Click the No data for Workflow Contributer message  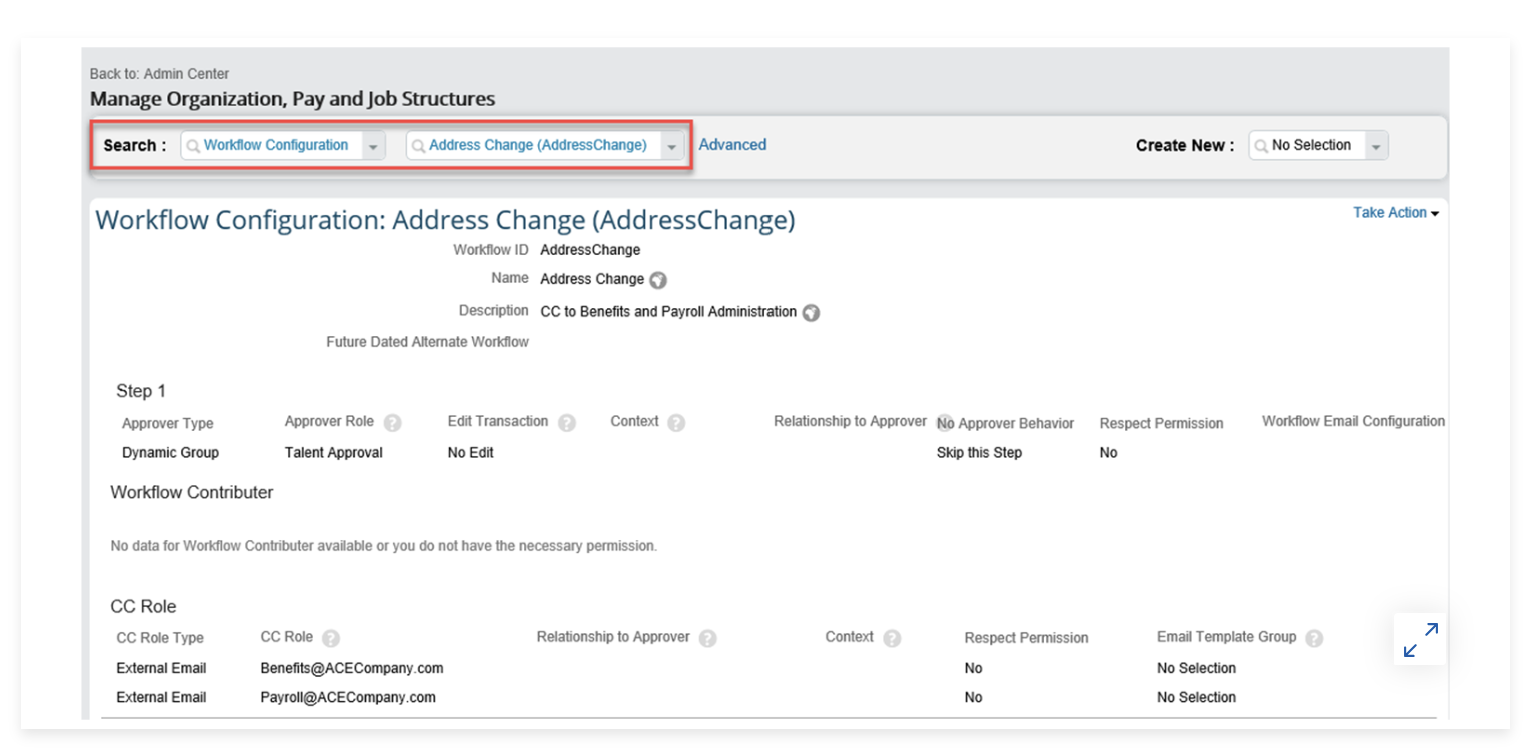[383, 546]
